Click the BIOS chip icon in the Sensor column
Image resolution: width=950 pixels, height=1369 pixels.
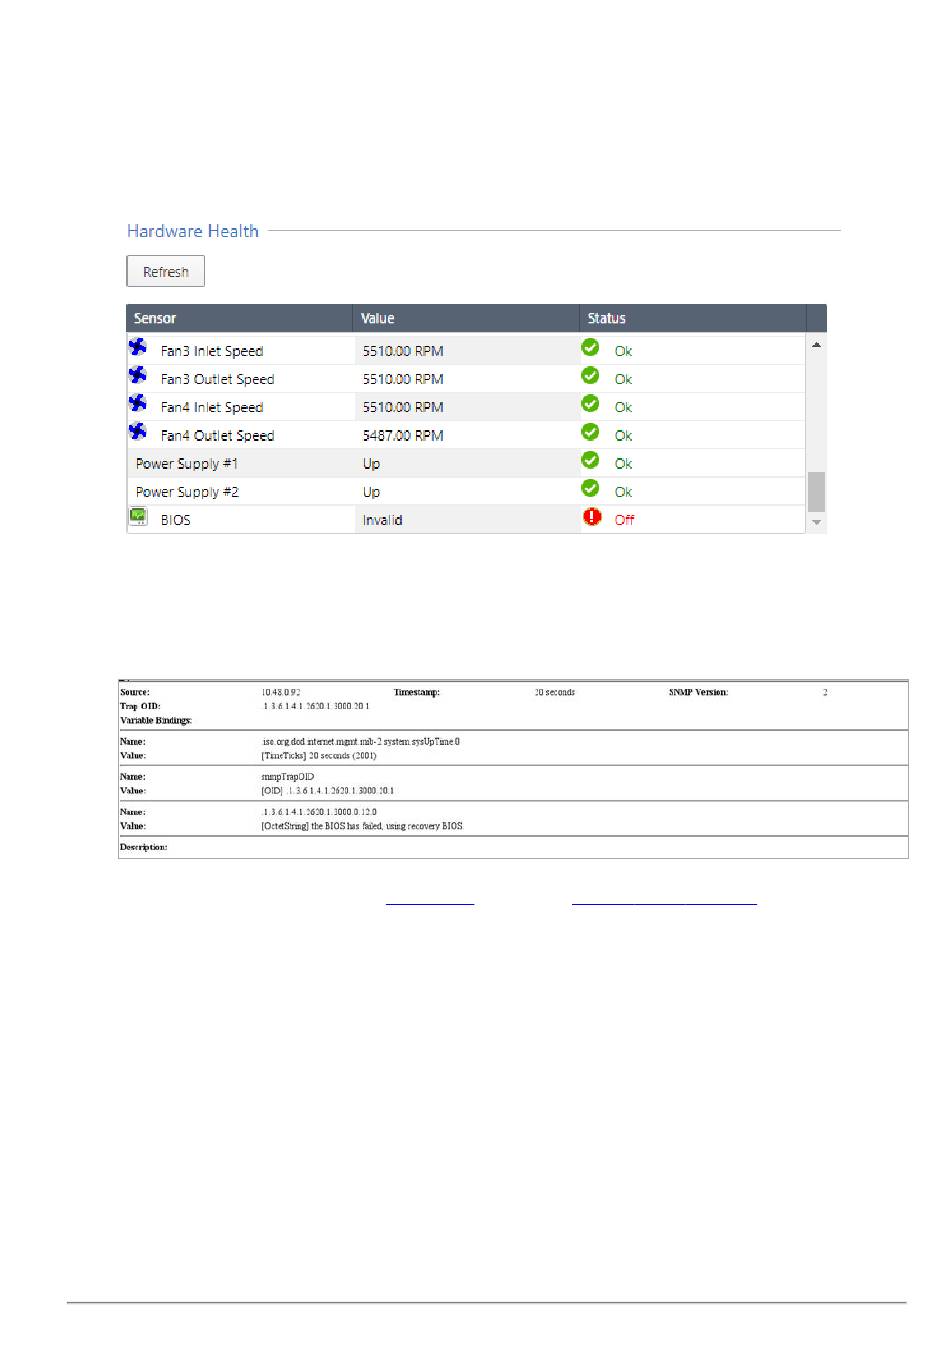[x=138, y=516]
